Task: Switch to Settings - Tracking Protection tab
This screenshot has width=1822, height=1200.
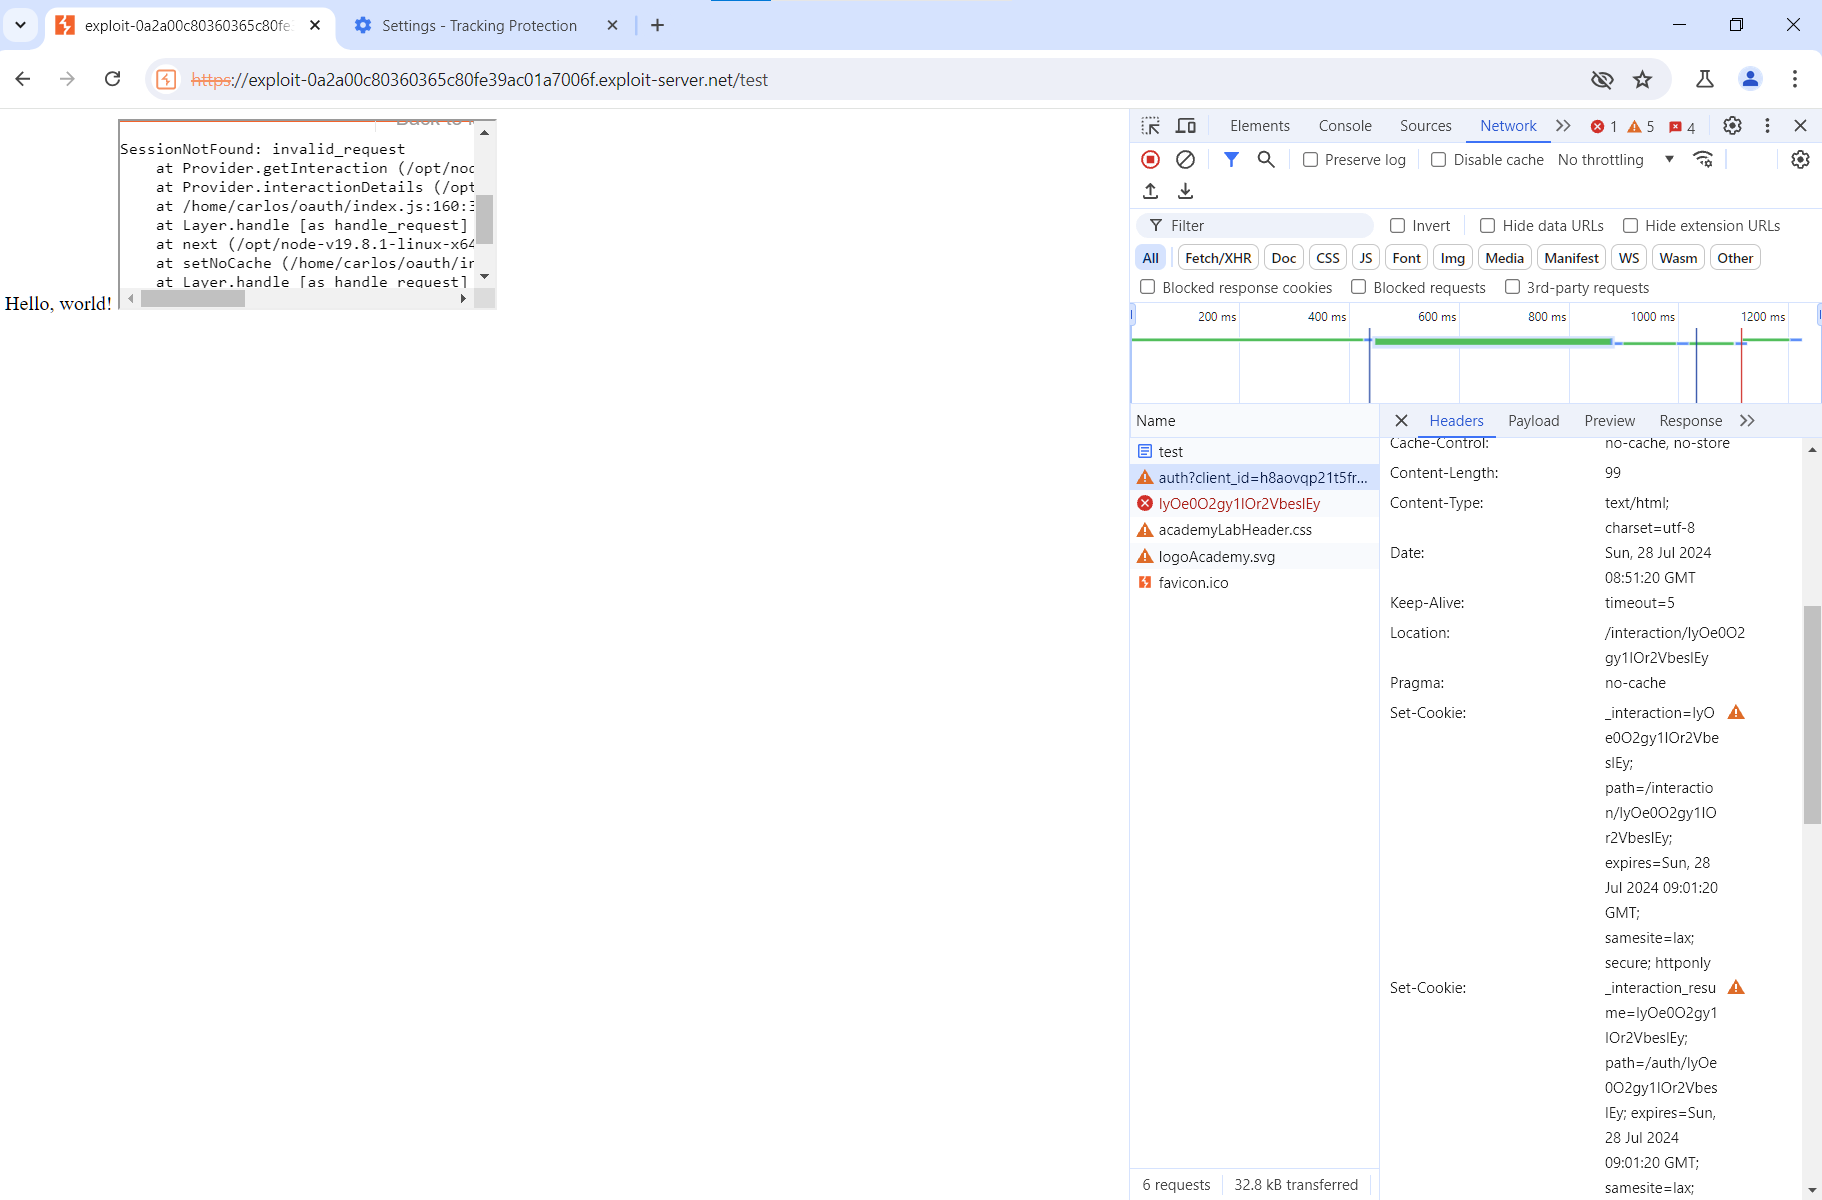Action: [479, 26]
